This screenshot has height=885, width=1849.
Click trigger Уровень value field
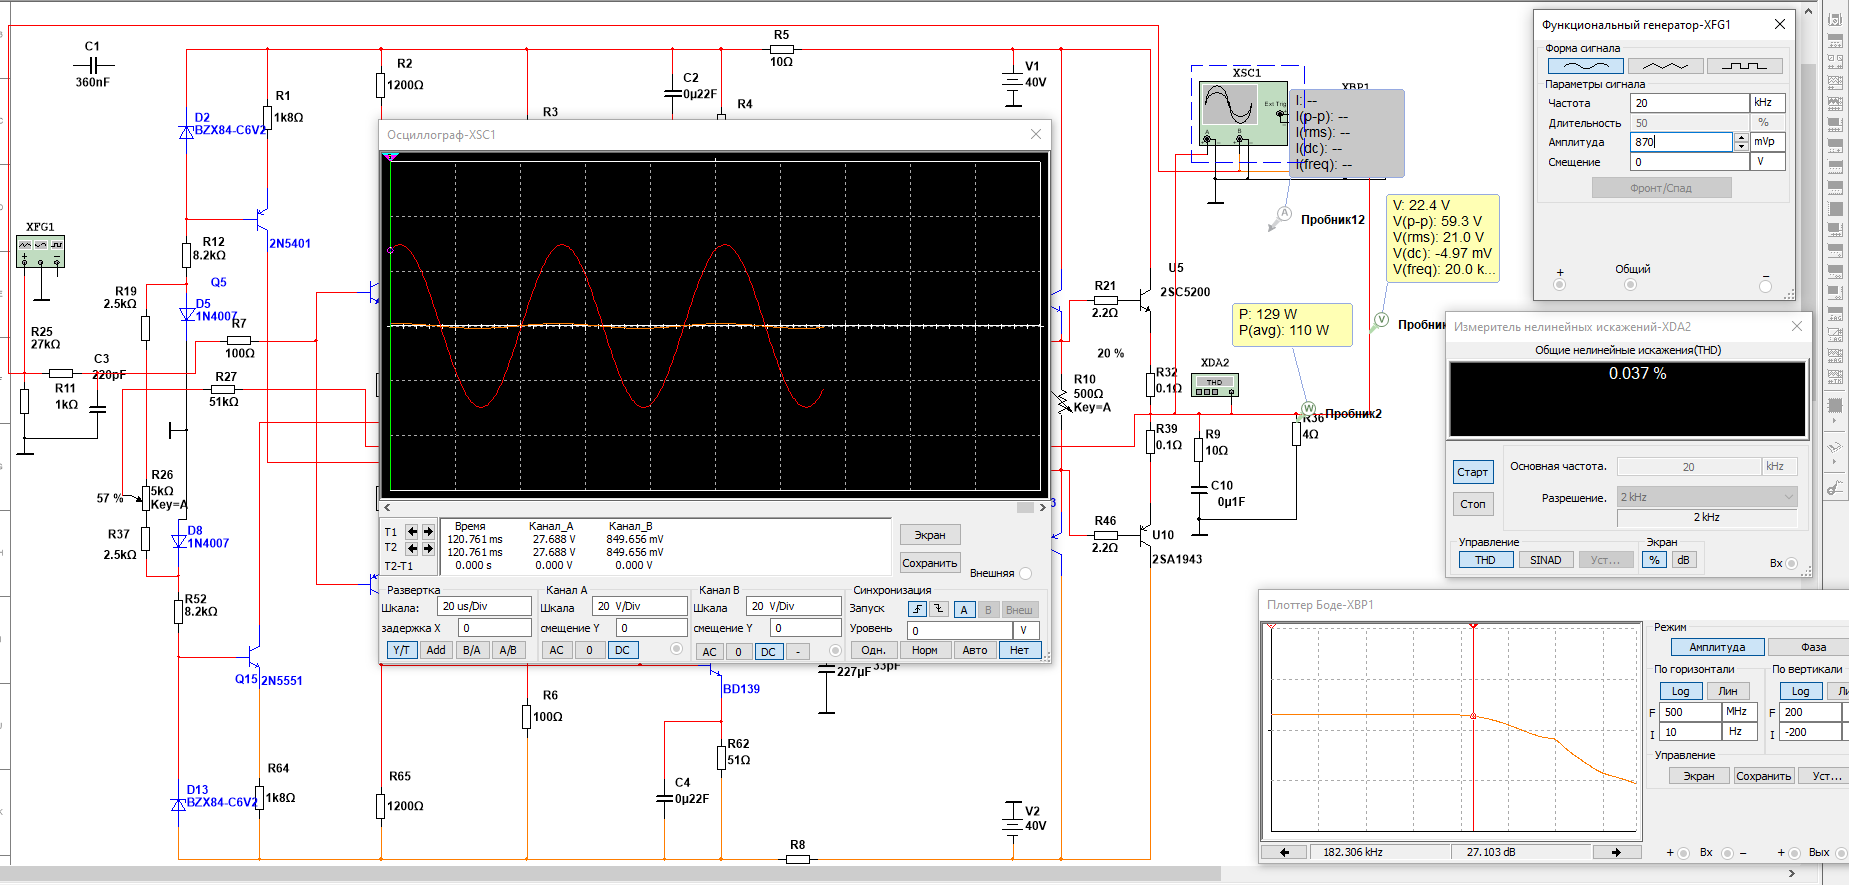(x=960, y=630)
